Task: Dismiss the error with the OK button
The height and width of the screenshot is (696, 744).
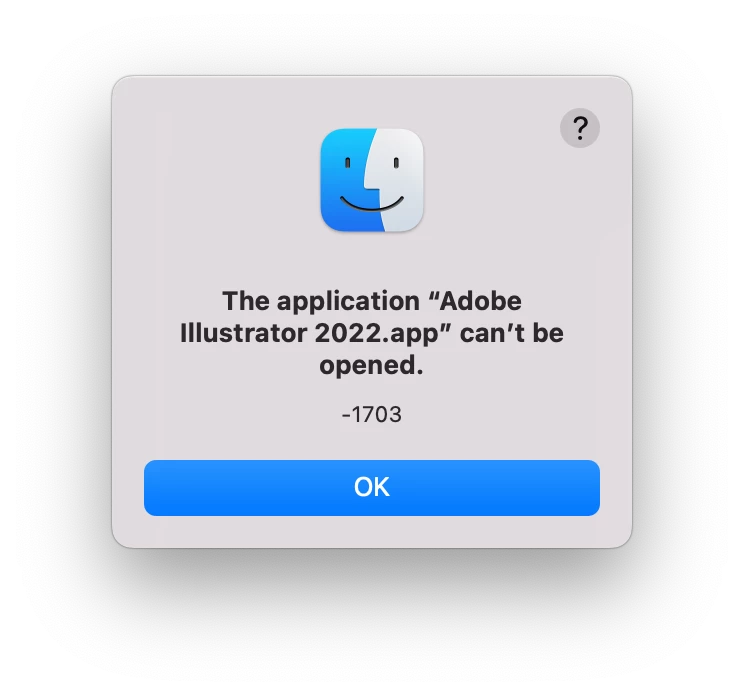Action: click(x=372, y=487)
